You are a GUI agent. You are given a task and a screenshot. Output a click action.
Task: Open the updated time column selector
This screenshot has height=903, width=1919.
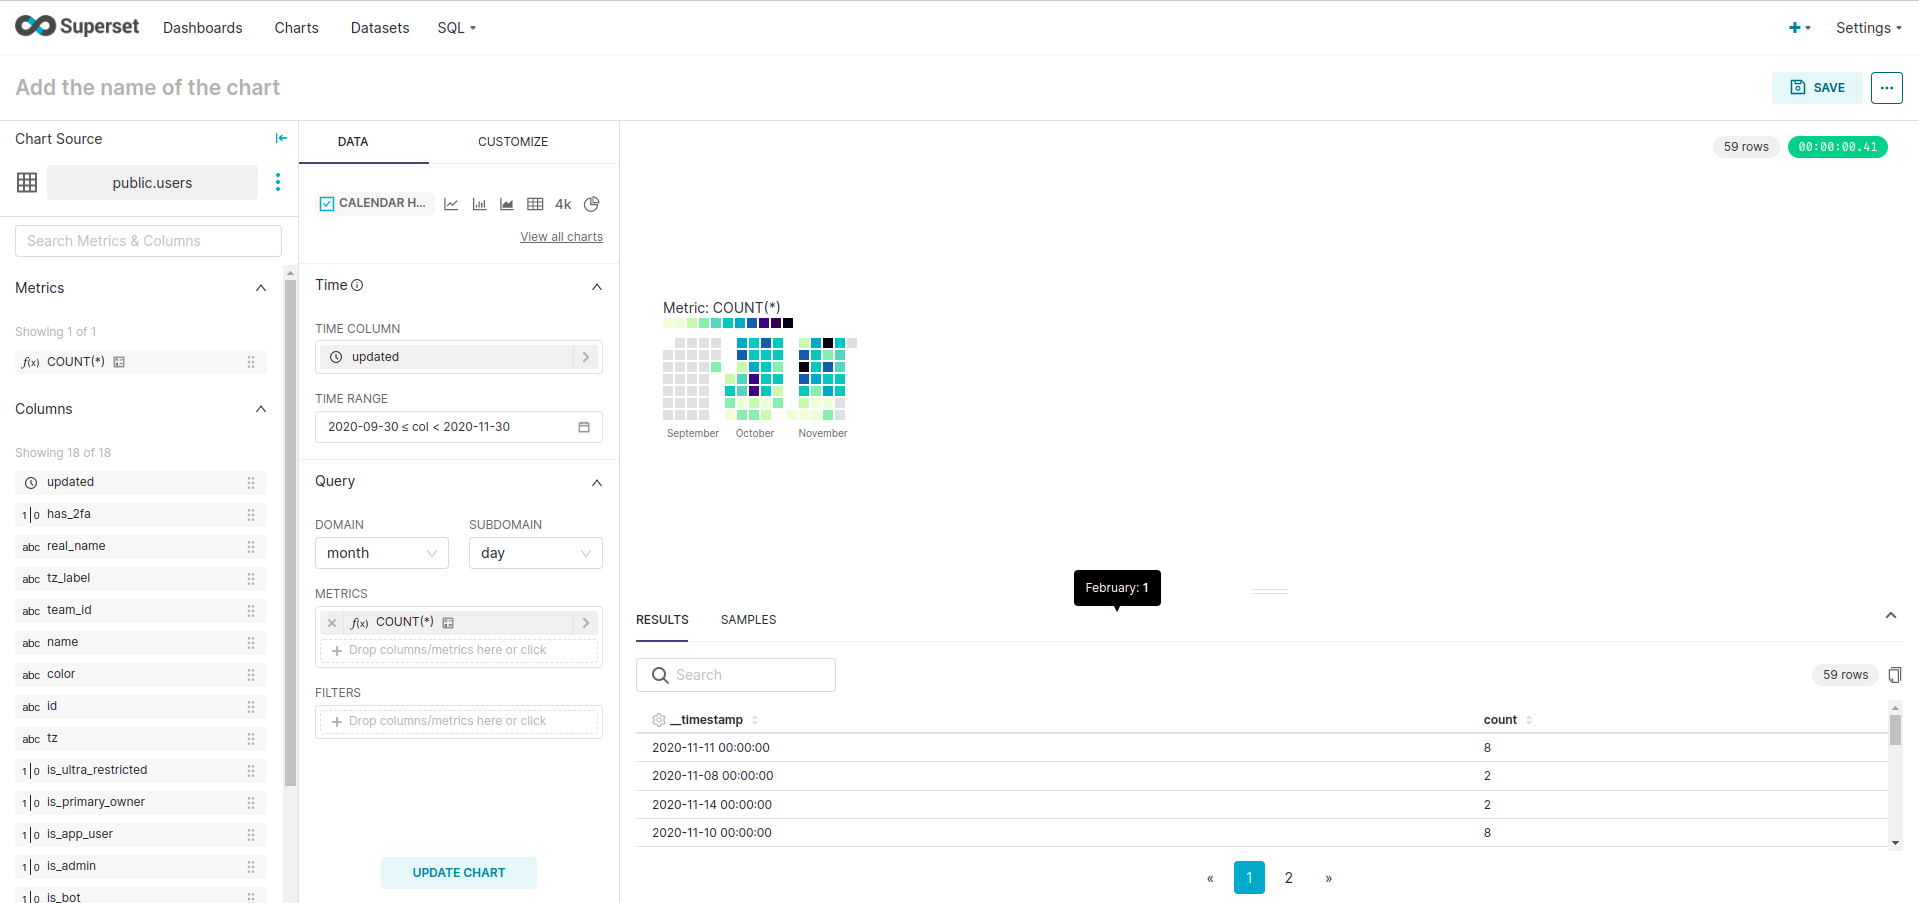[459, 357]
